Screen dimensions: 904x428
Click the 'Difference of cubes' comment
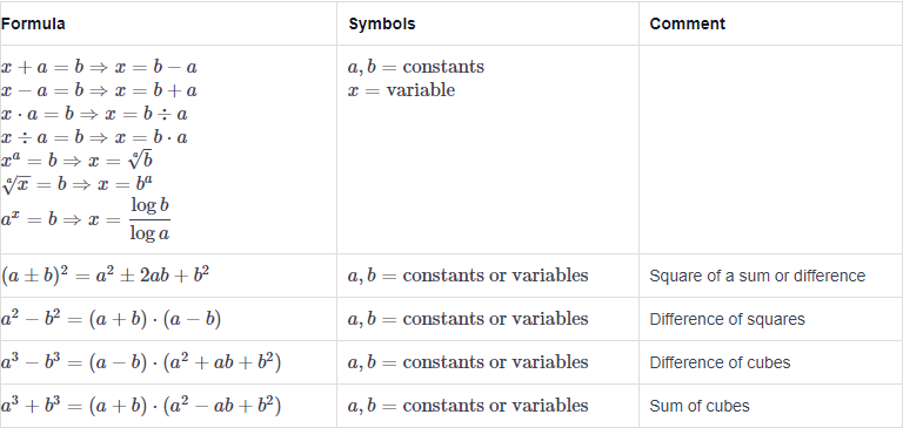(x=720, y=363)
